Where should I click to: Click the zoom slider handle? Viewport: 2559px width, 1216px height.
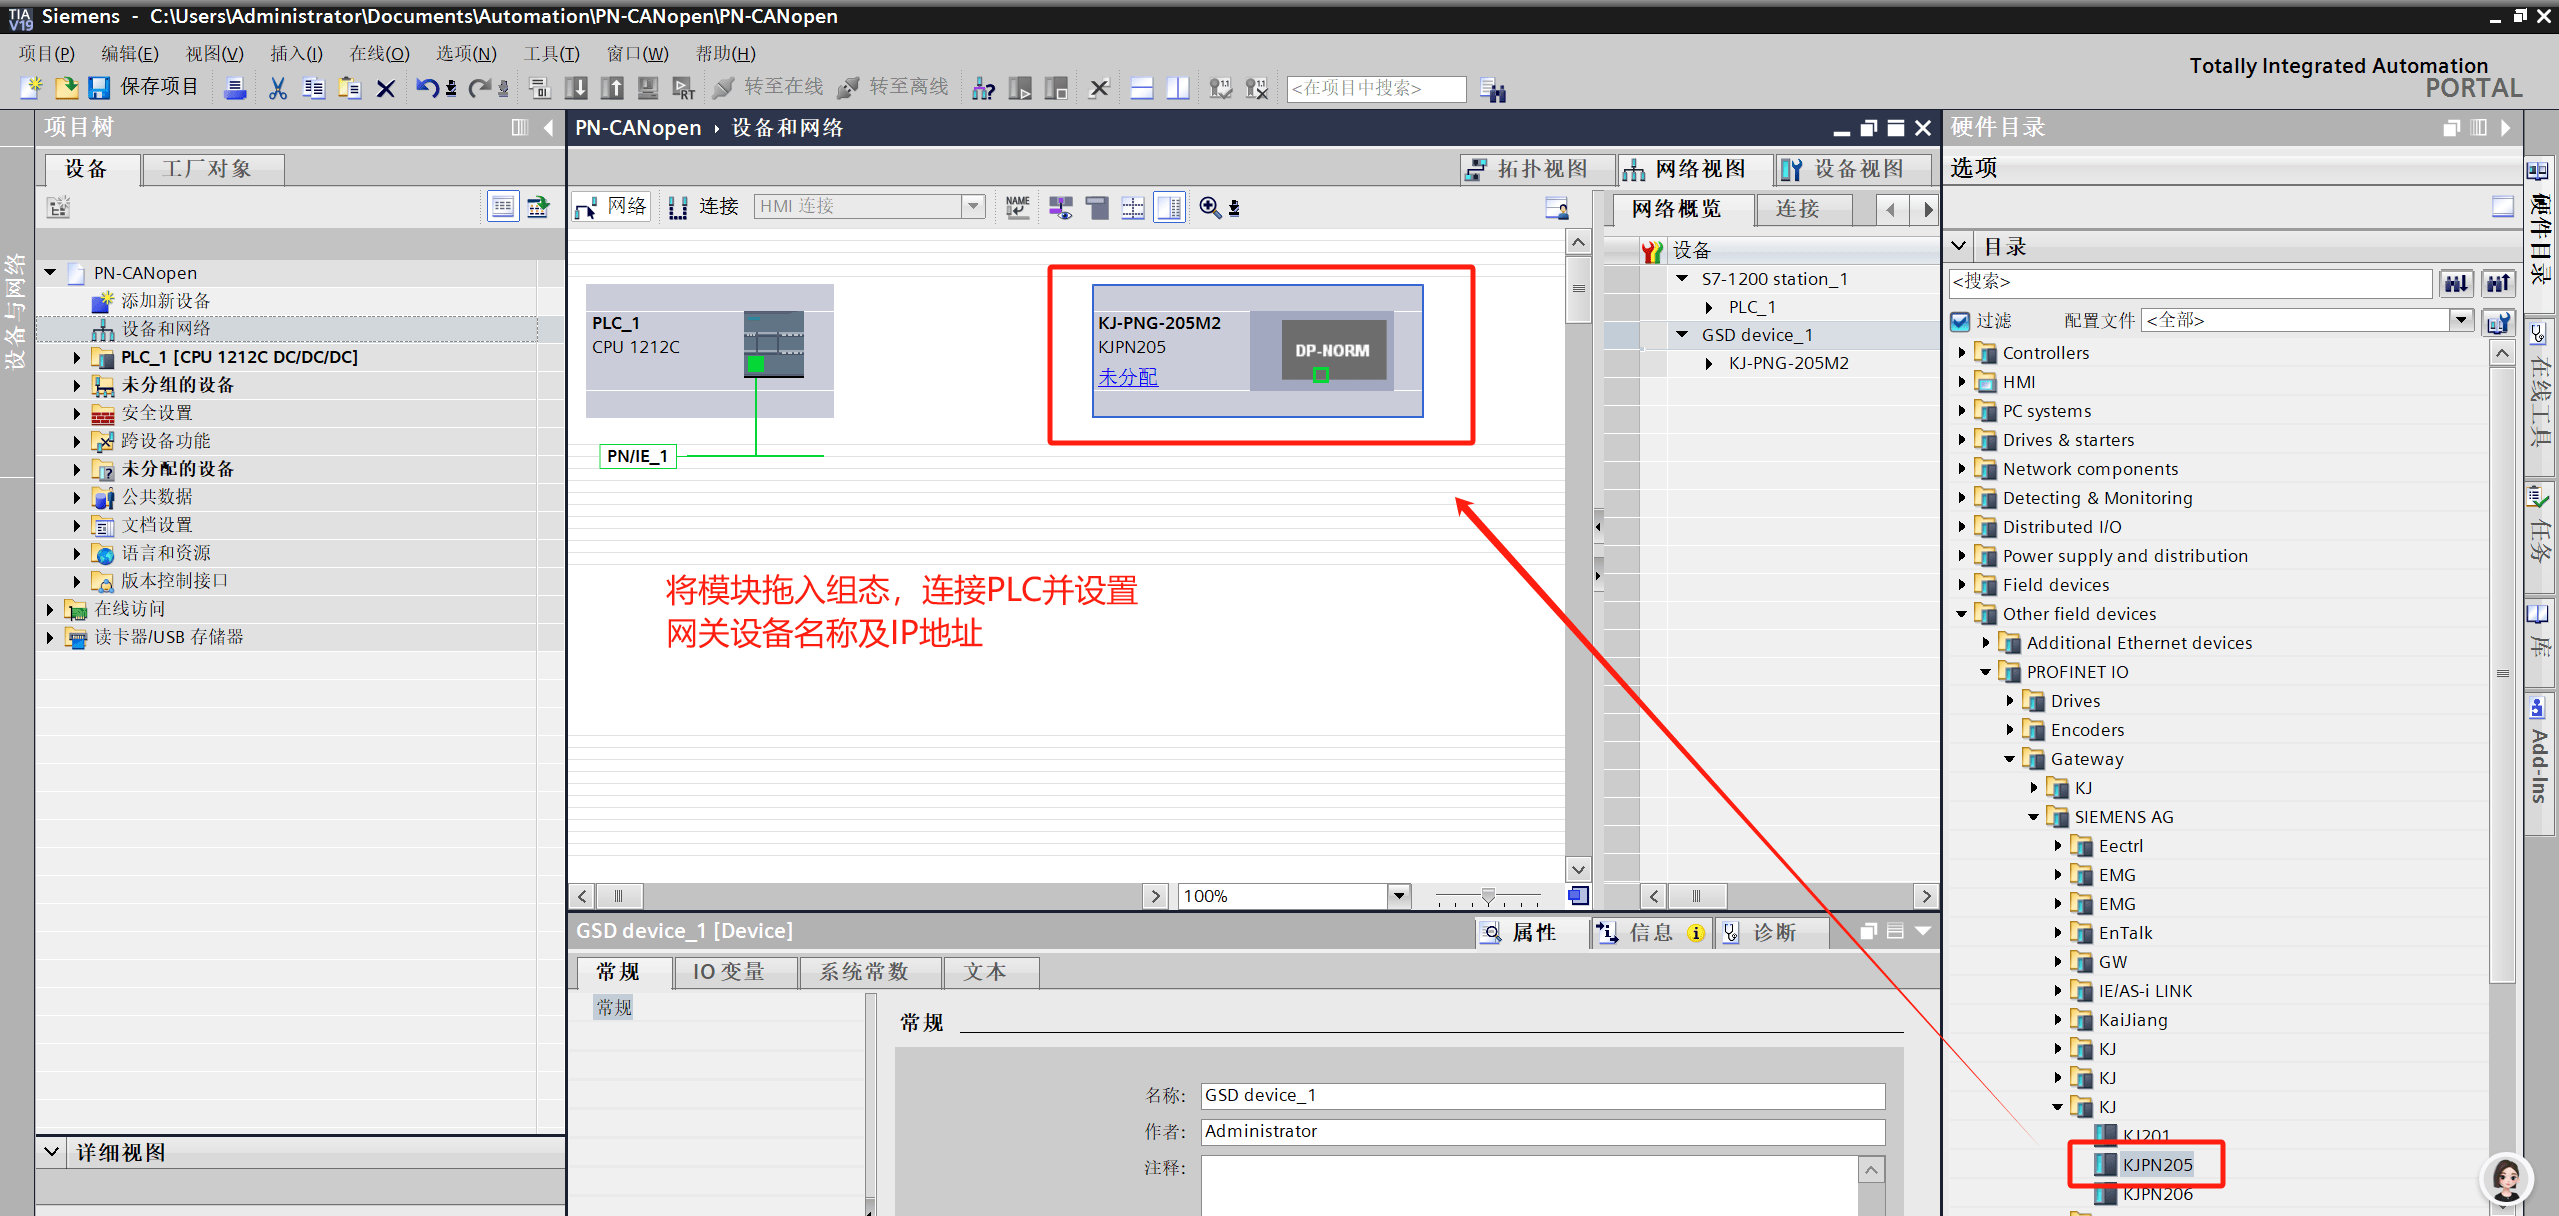(1488, 896)
